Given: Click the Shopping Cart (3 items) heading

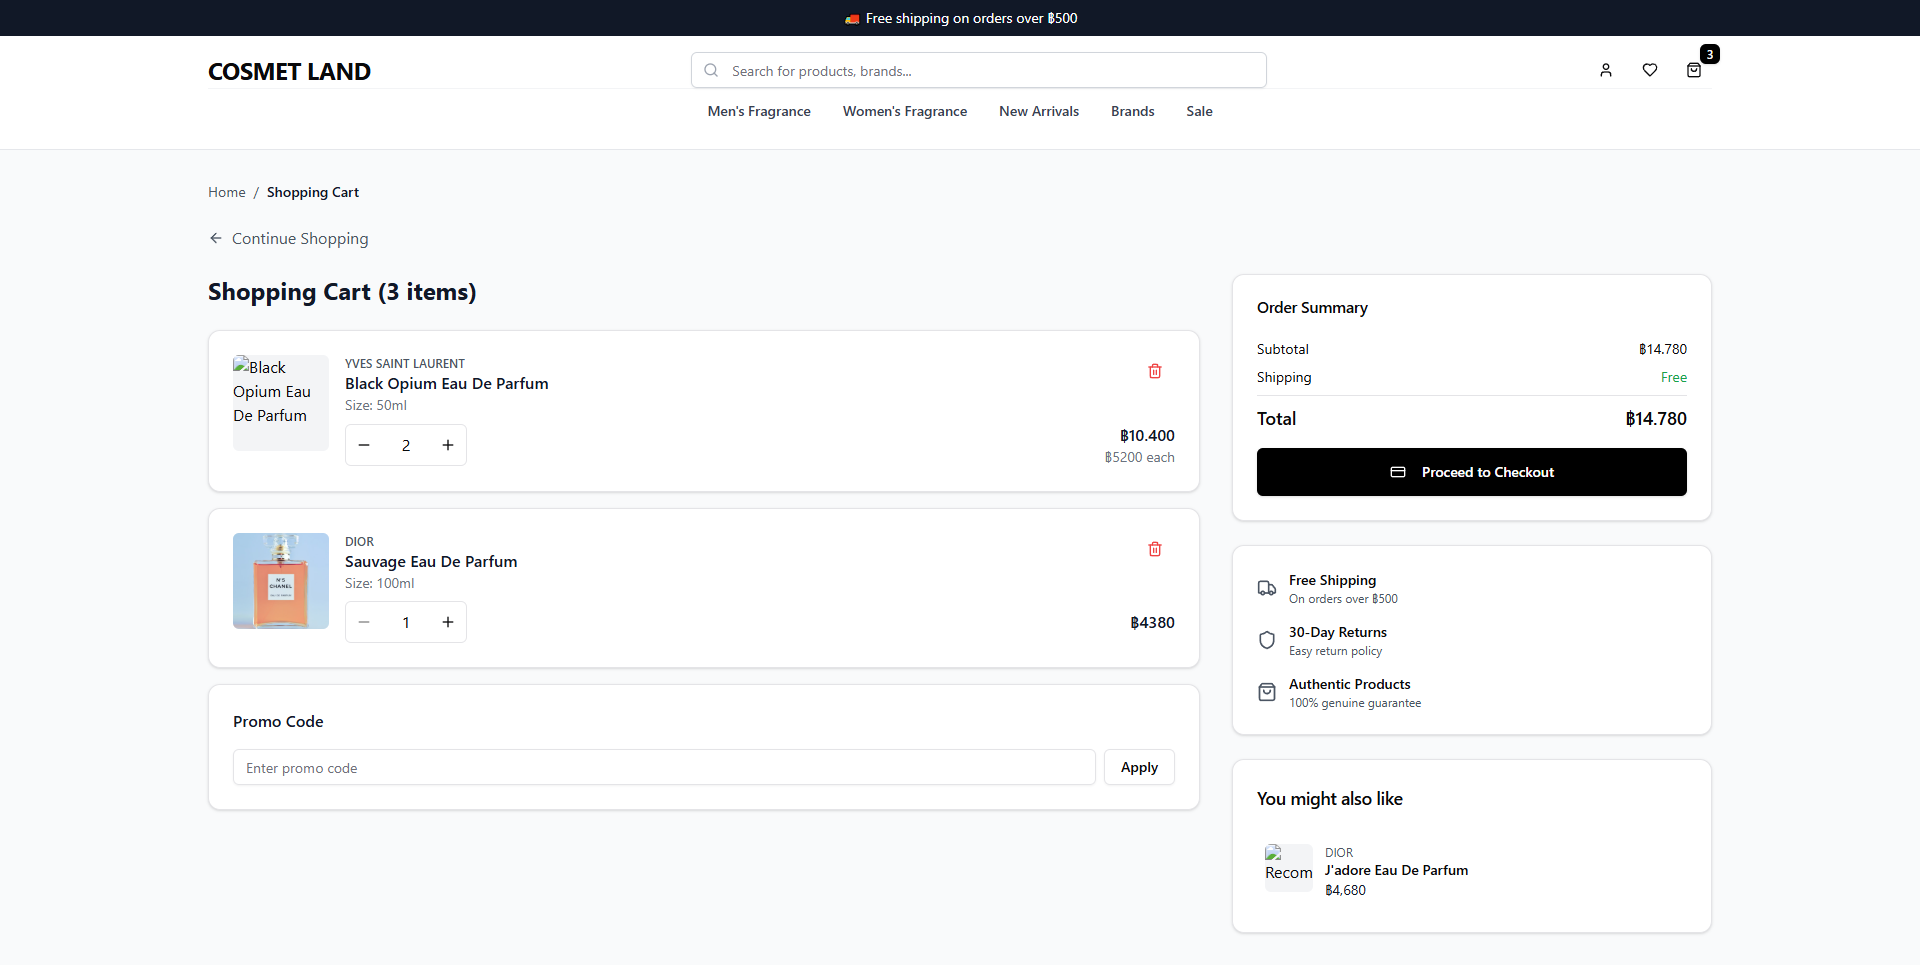Looking at the screenshot, I should click(x=342, y=292).
